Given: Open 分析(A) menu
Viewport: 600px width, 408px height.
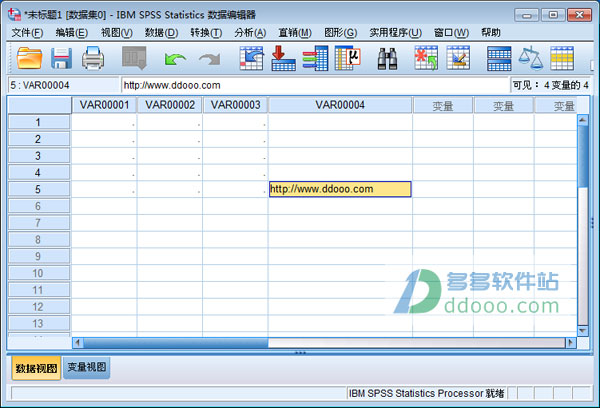Looking at the screenshot, I should click(250, 33).
